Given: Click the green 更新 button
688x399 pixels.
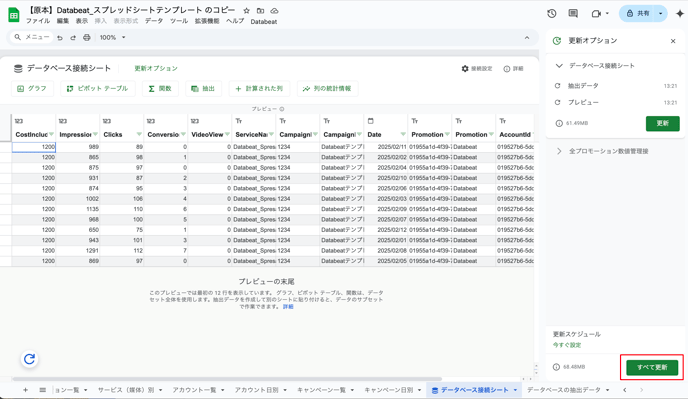Looking at the screenshot, I should pos(663,123).
